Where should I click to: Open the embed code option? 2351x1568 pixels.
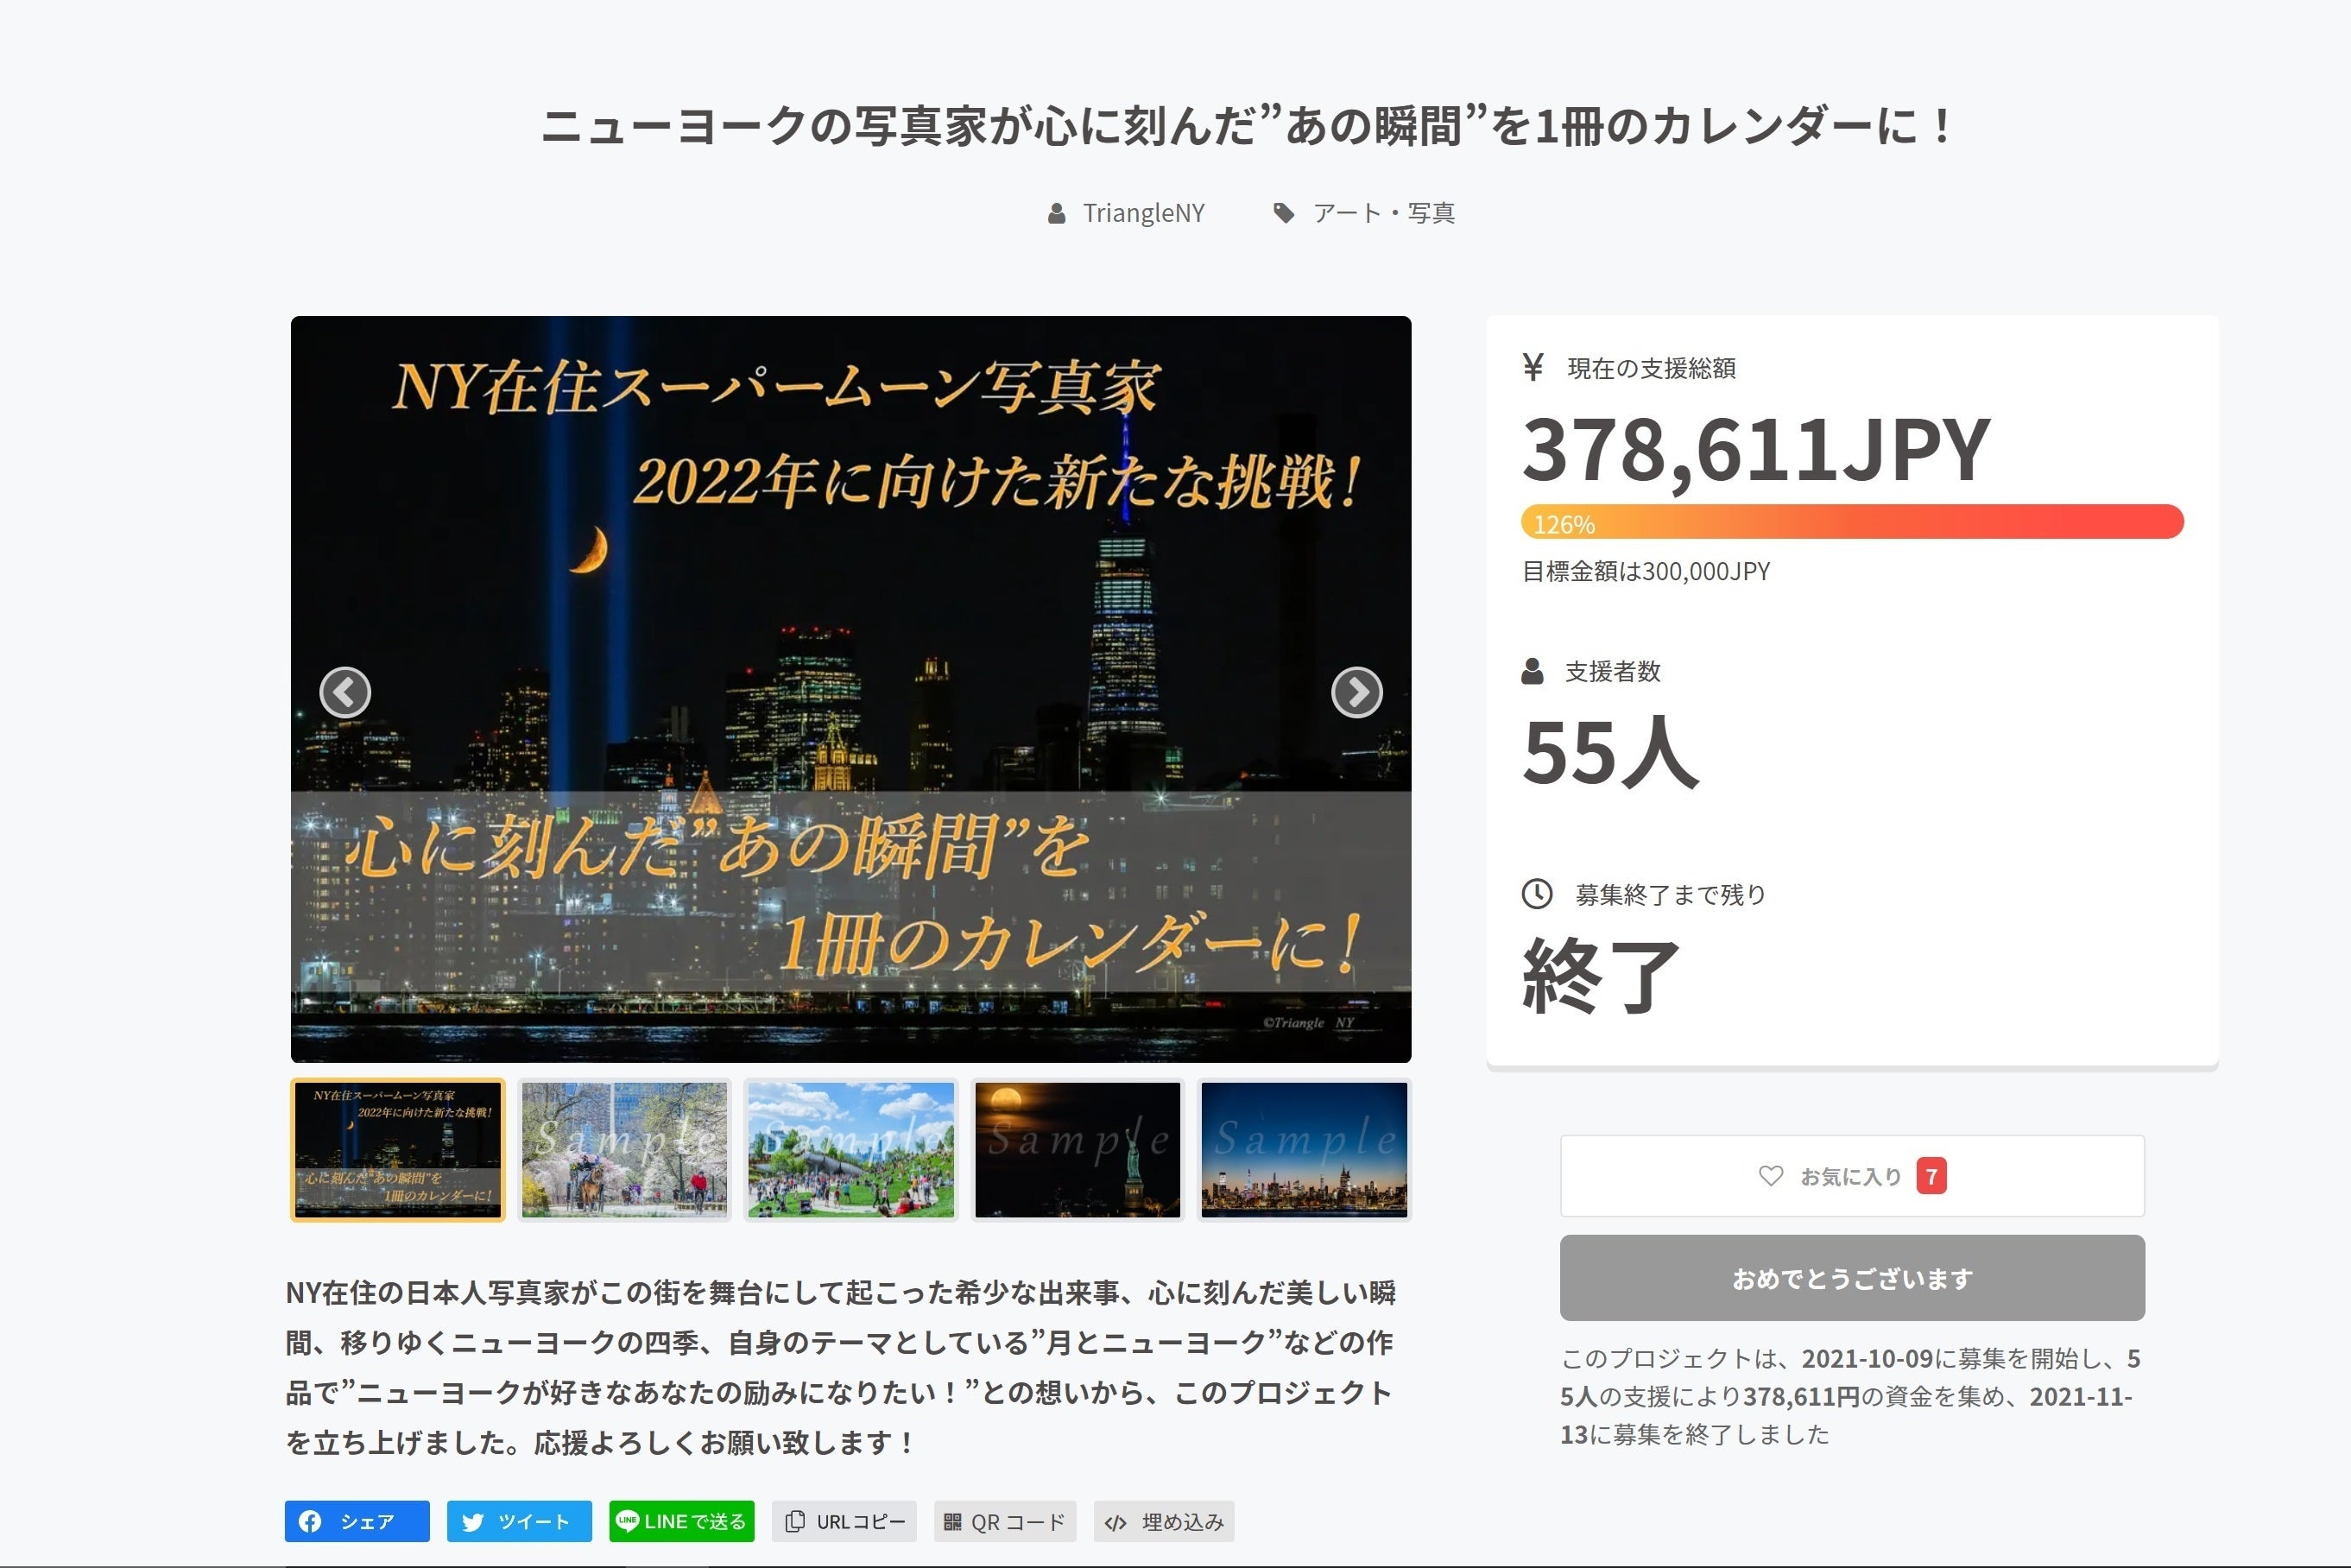1163,1521
